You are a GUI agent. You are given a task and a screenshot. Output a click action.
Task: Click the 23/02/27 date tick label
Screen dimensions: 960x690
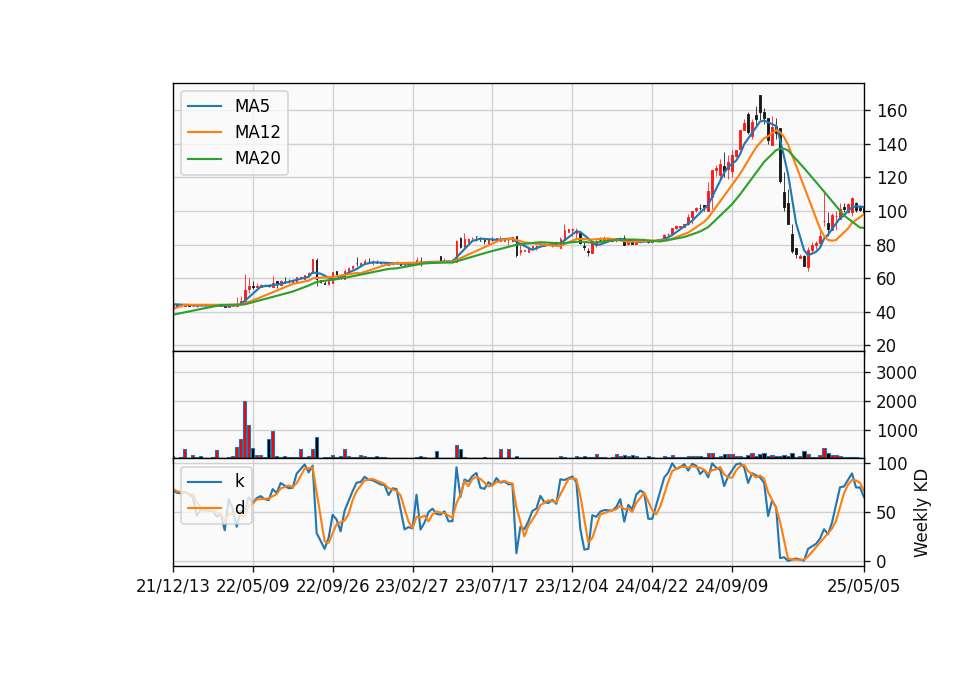(x=411, y=587)
